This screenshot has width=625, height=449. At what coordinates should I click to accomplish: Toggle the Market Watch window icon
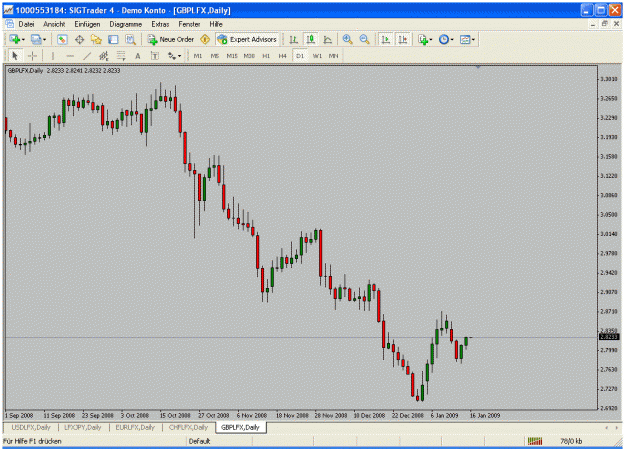(62, 39)
